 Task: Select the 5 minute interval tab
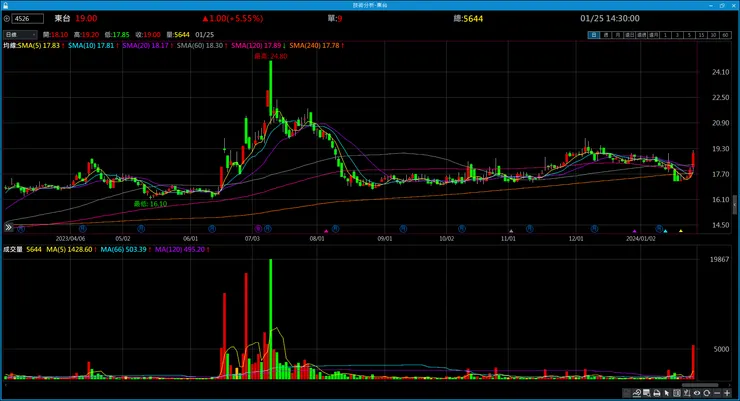point(690,35)
